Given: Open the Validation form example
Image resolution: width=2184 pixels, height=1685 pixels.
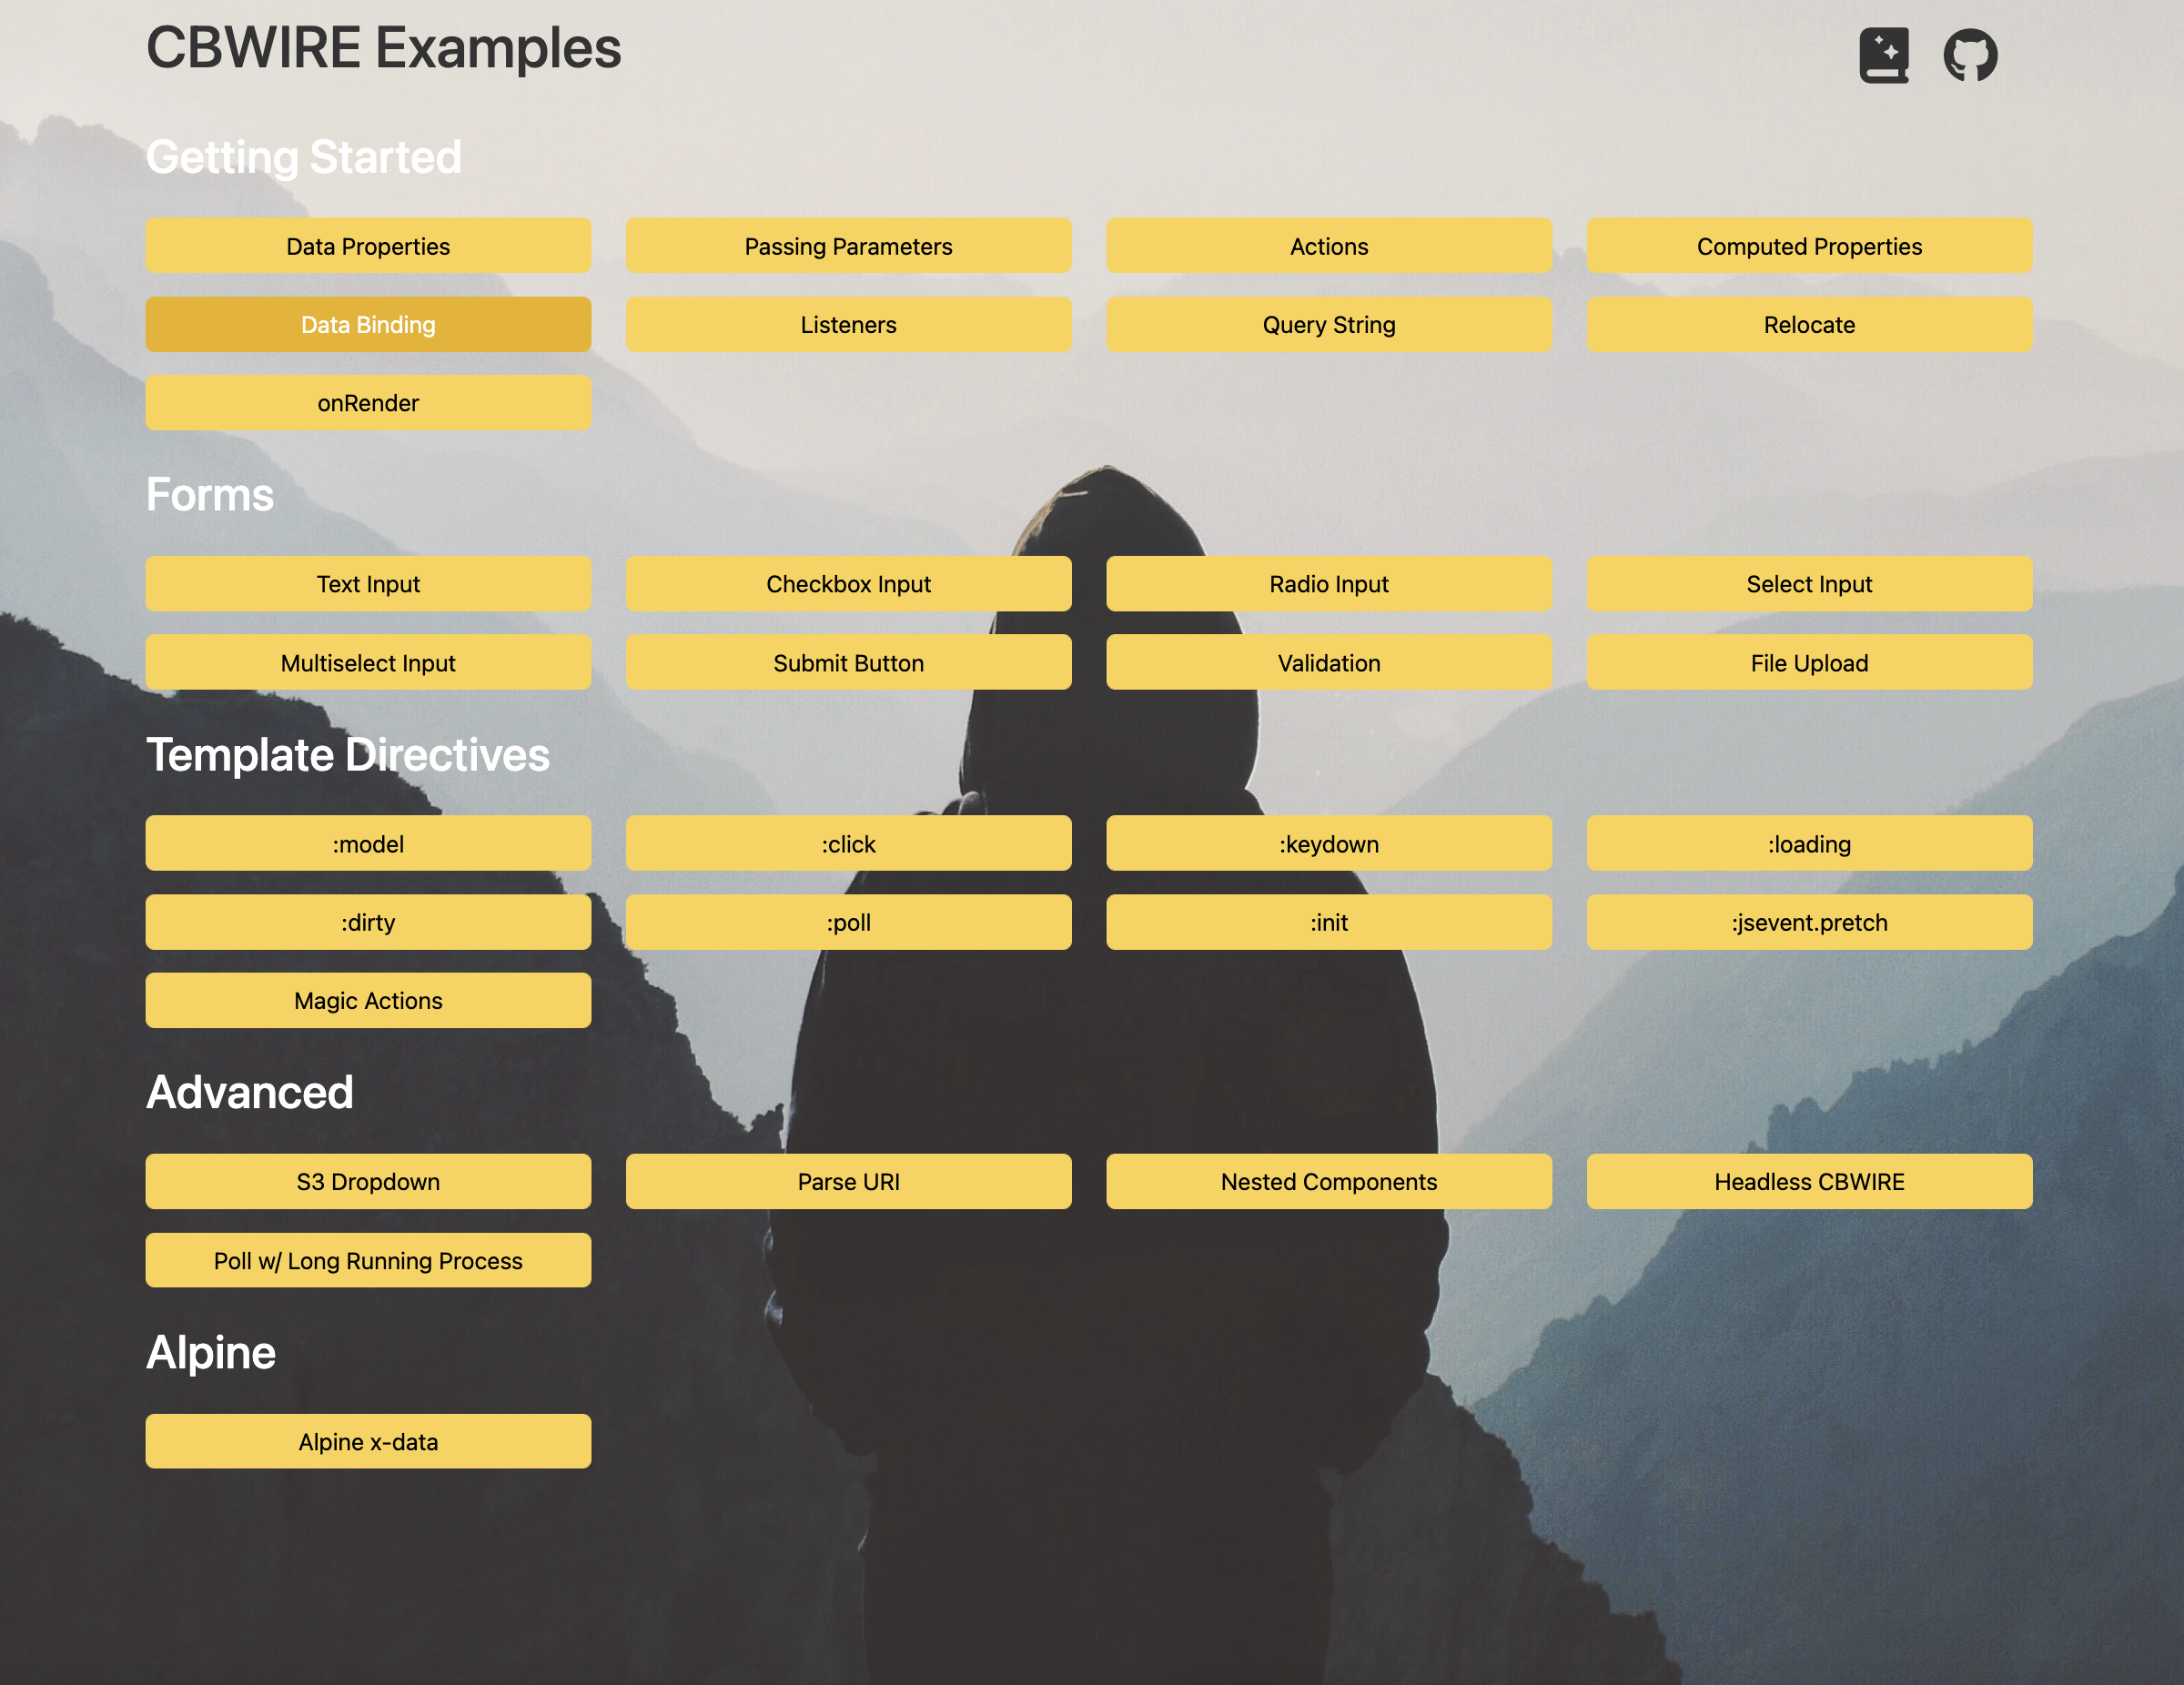Looking at the screenshot, I should pos(1328,663).
